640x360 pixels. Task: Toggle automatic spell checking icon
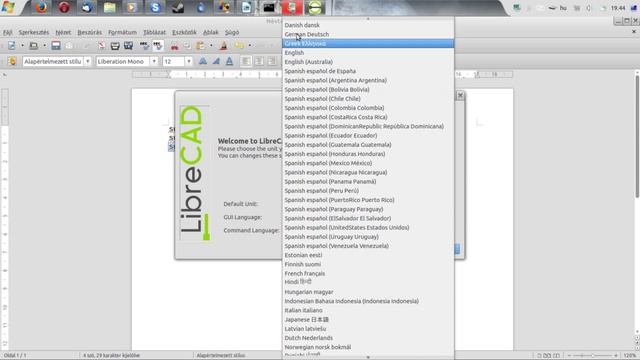coord(158,46)
